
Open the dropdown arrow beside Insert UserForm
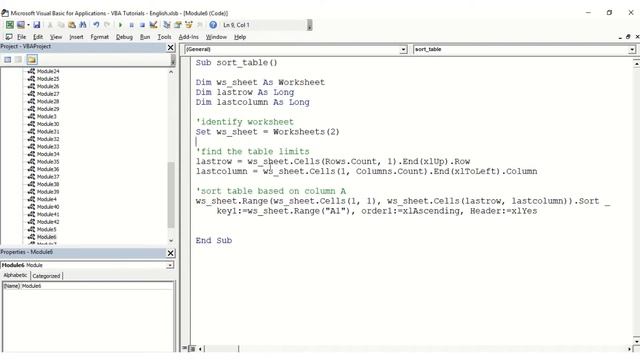(x=28, y=25)
